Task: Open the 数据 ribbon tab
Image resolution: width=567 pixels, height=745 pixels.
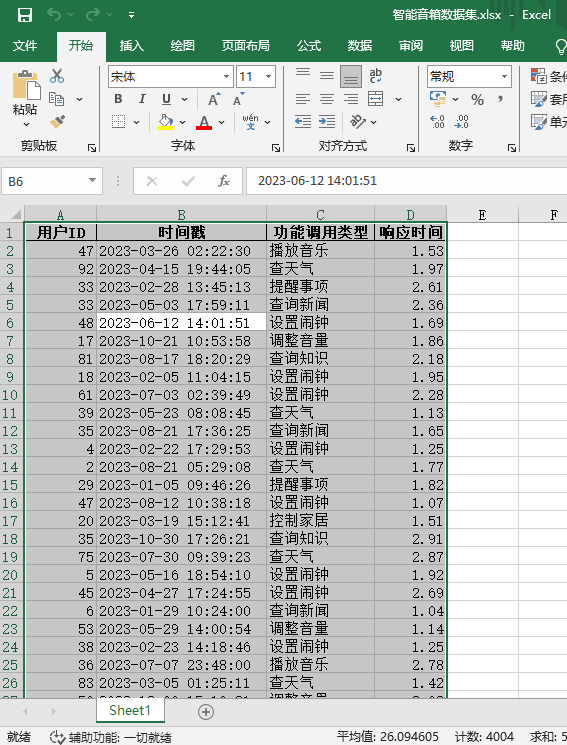Action: [x=360, y=46]
